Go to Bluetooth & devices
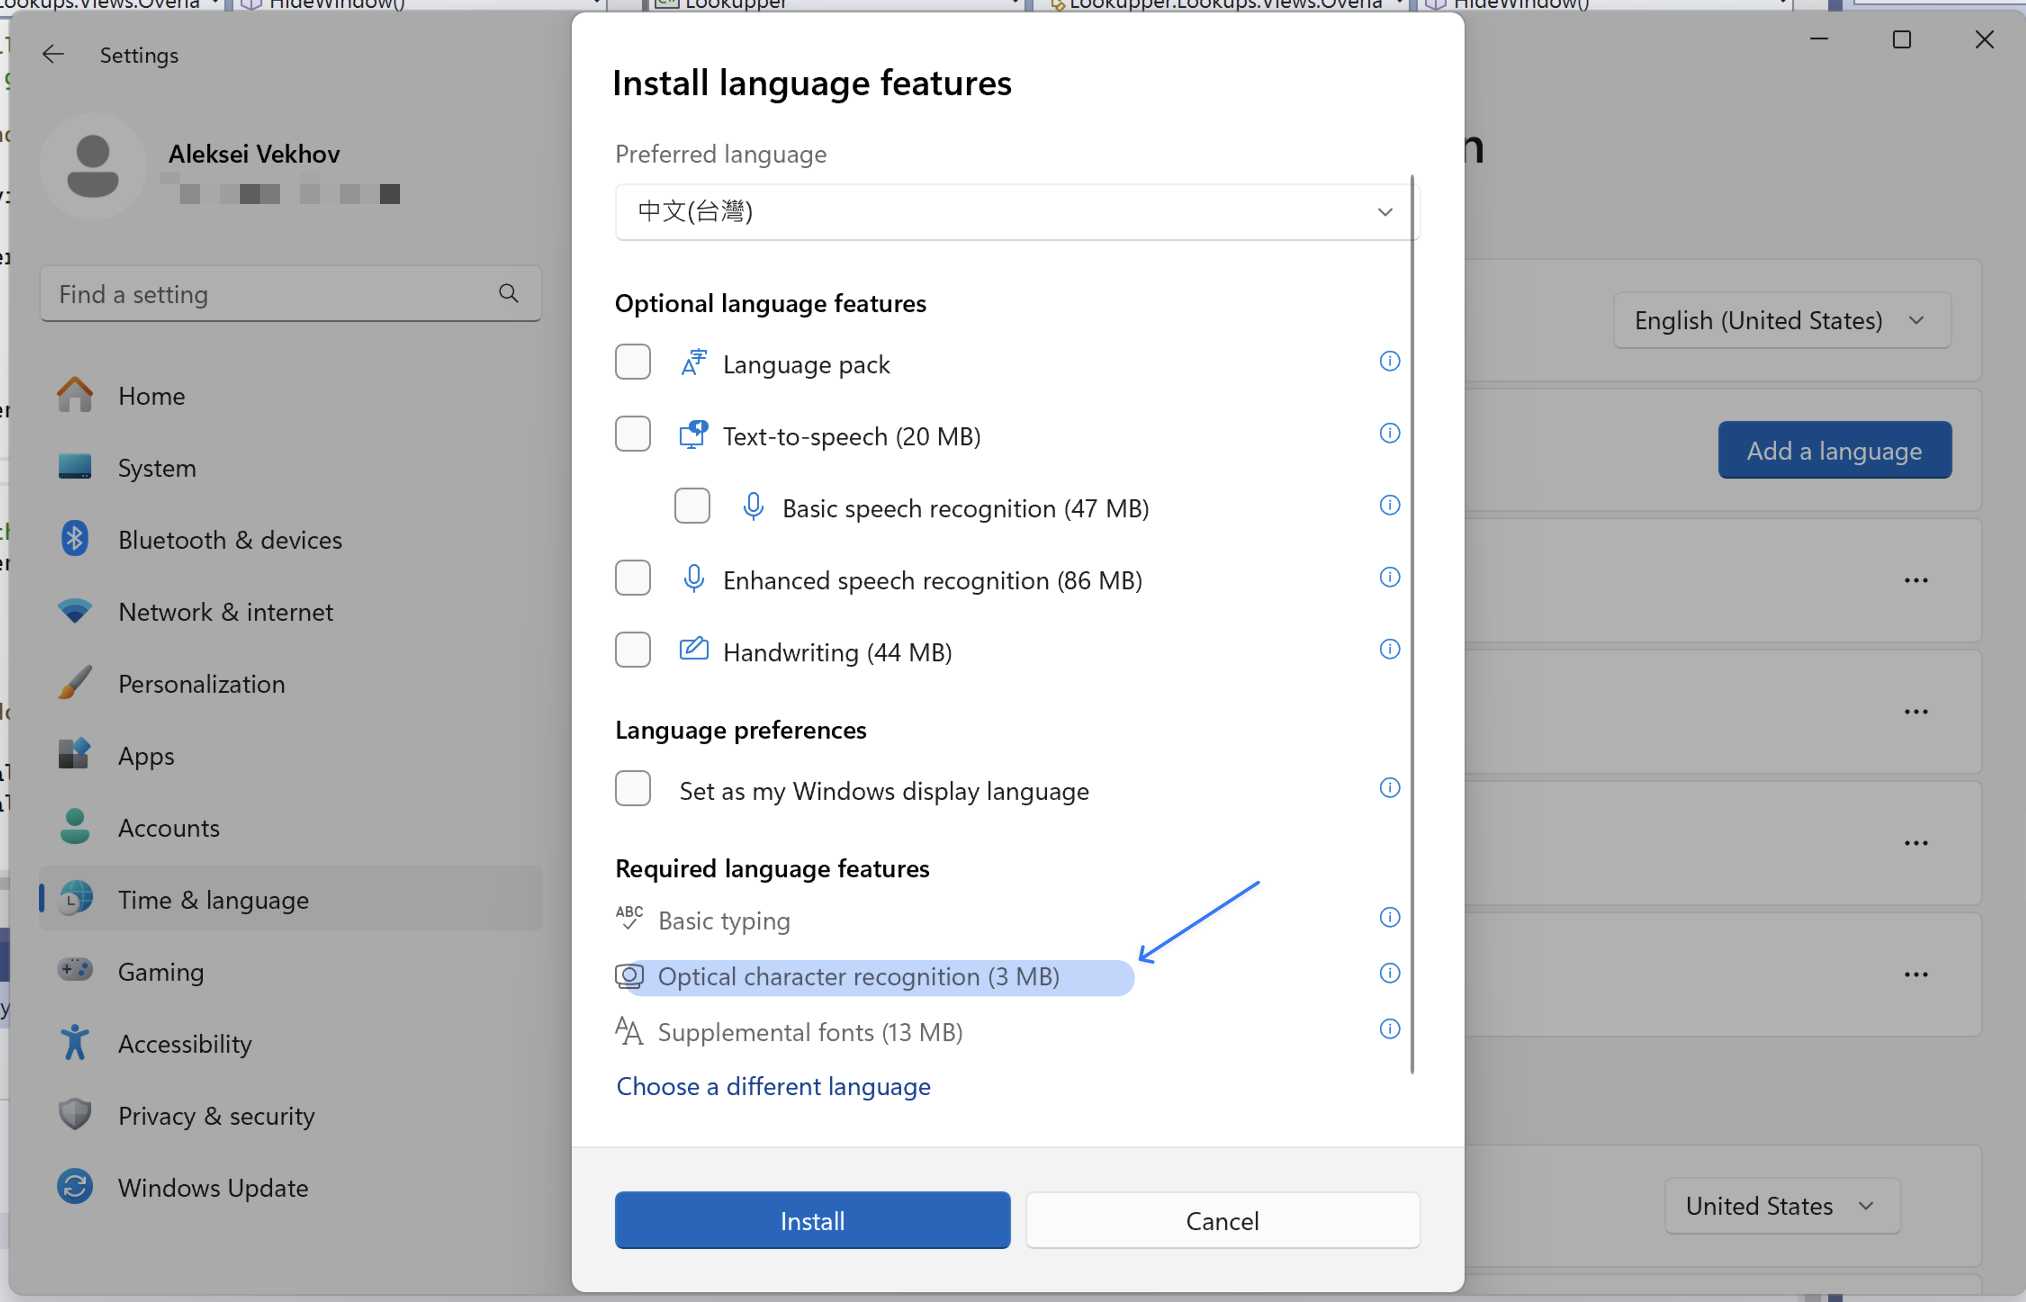The image size is (2026, 1302). 291,539
